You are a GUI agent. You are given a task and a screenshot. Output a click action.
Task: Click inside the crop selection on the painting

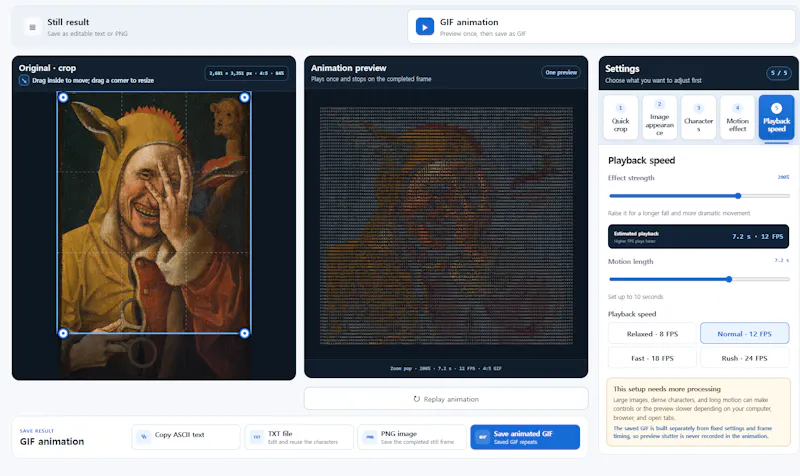(x=154, y=214)
